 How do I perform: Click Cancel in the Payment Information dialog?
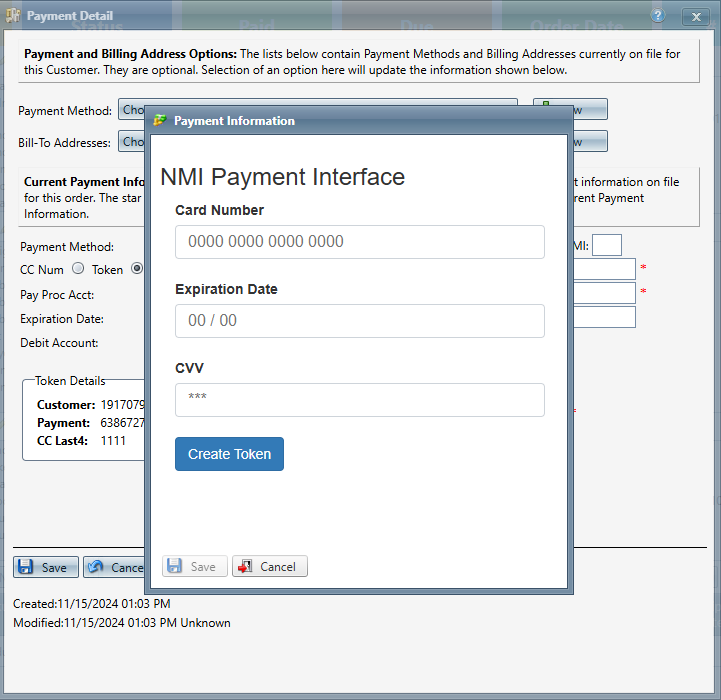(x=269, y=566)
